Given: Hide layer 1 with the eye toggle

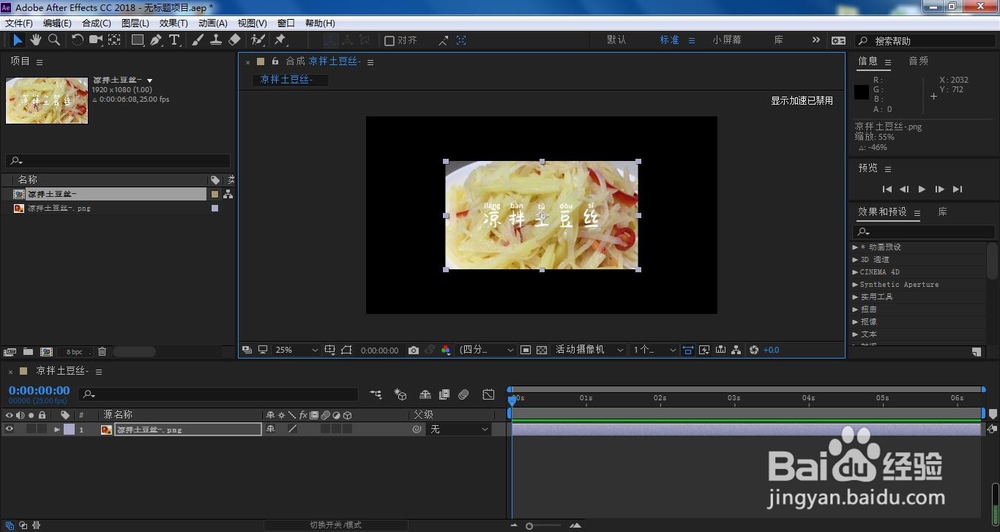Looking at the screenshot, I should coord(9,429).
